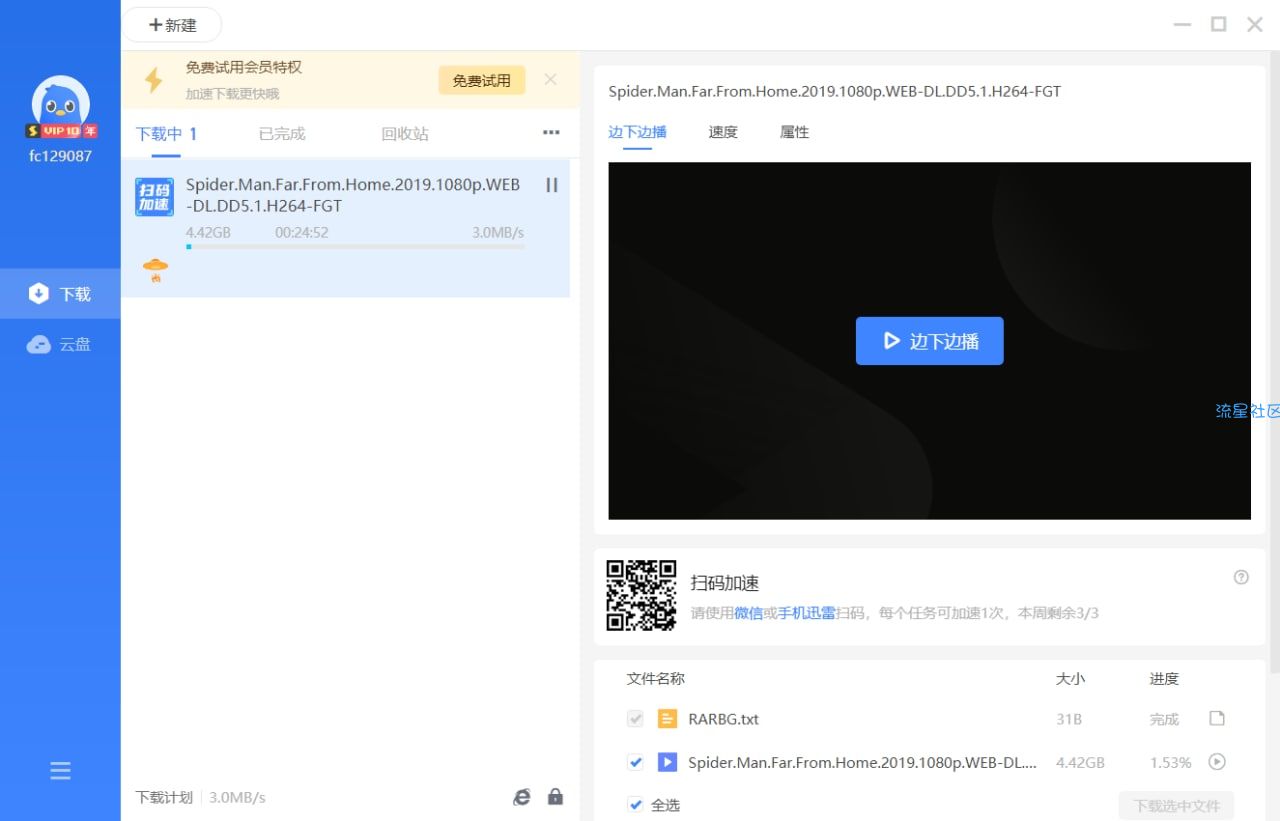Screen dimensions: 1280x821
Task: Click the 4.42GB task size
Action: click(208, 232)
